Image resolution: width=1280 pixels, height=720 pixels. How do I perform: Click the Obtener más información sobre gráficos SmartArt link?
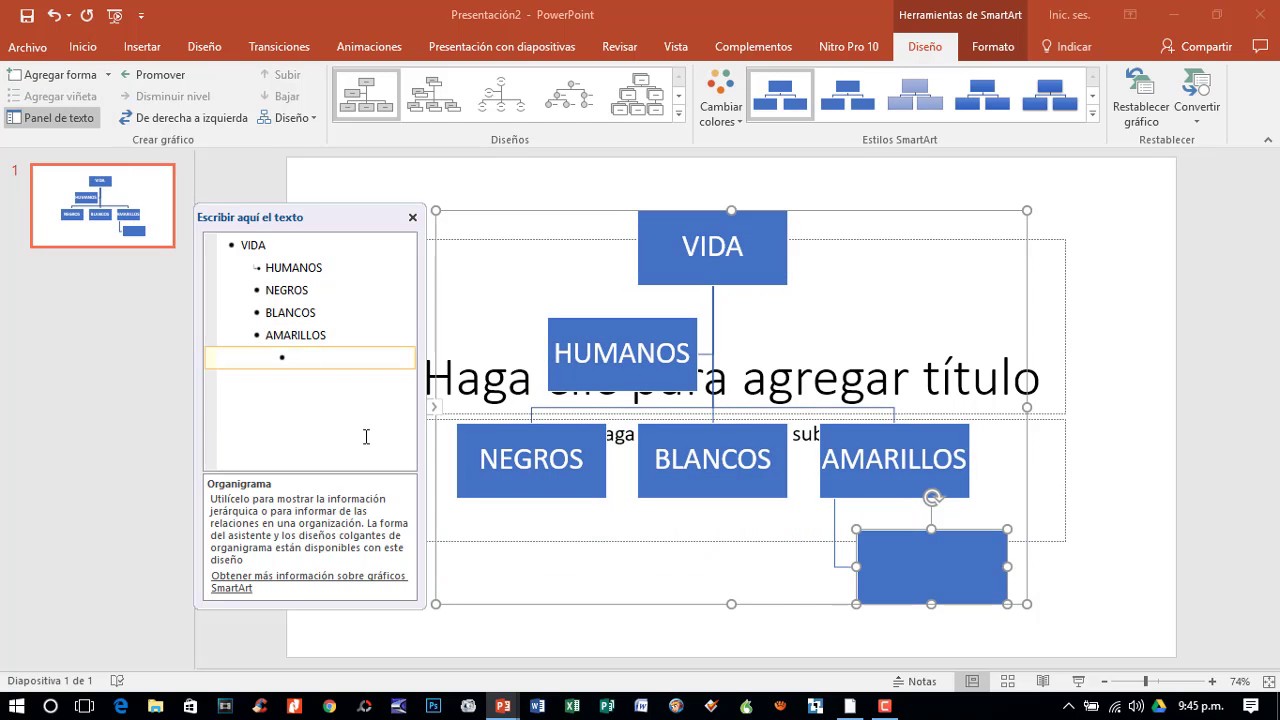tap(308, 581)
